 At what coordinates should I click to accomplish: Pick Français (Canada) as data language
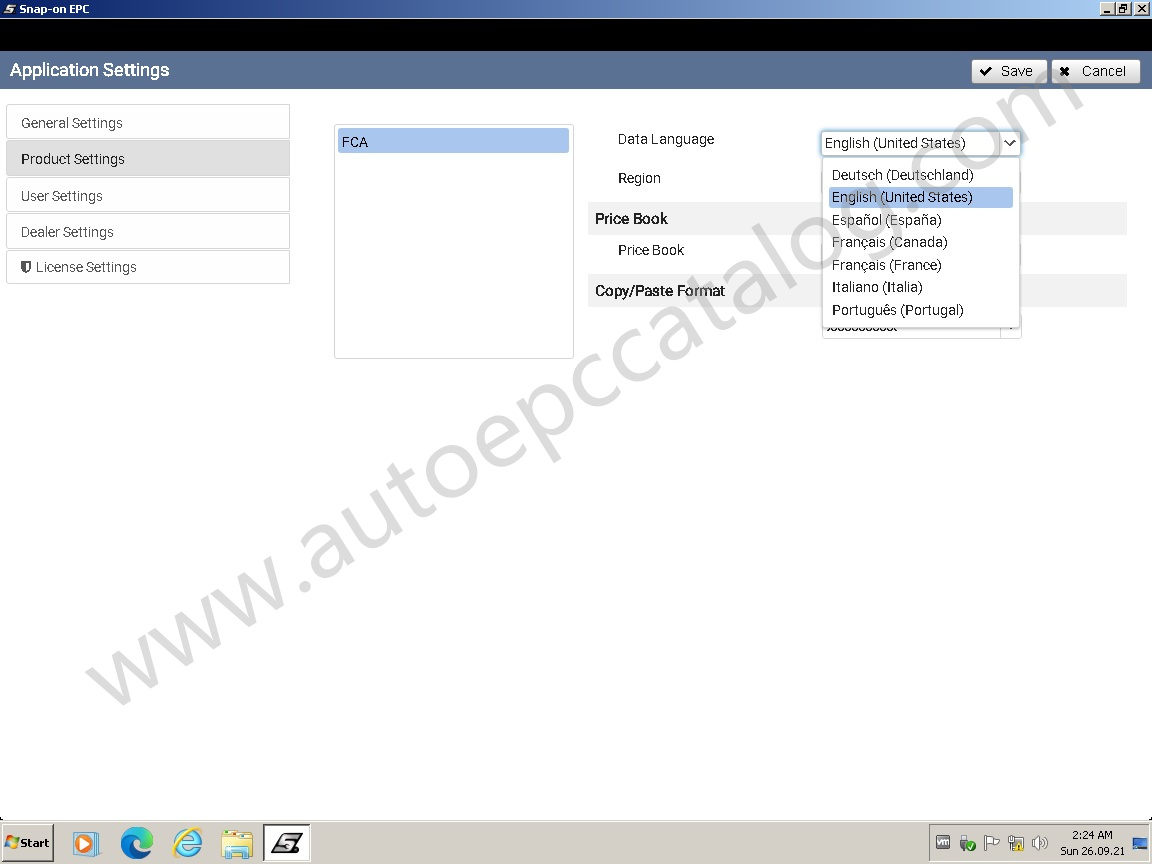click(x=921, y=242)
